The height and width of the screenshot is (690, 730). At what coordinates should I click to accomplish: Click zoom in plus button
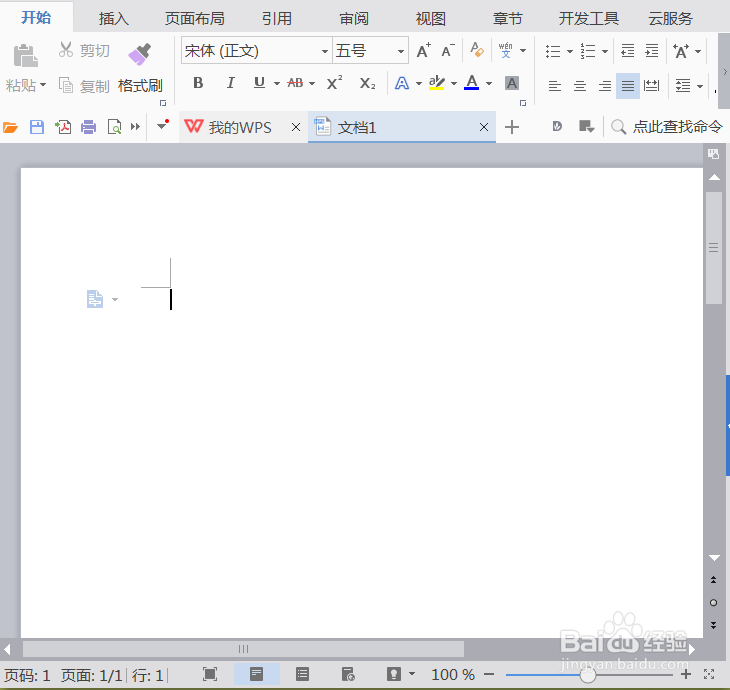coord(686,674)
